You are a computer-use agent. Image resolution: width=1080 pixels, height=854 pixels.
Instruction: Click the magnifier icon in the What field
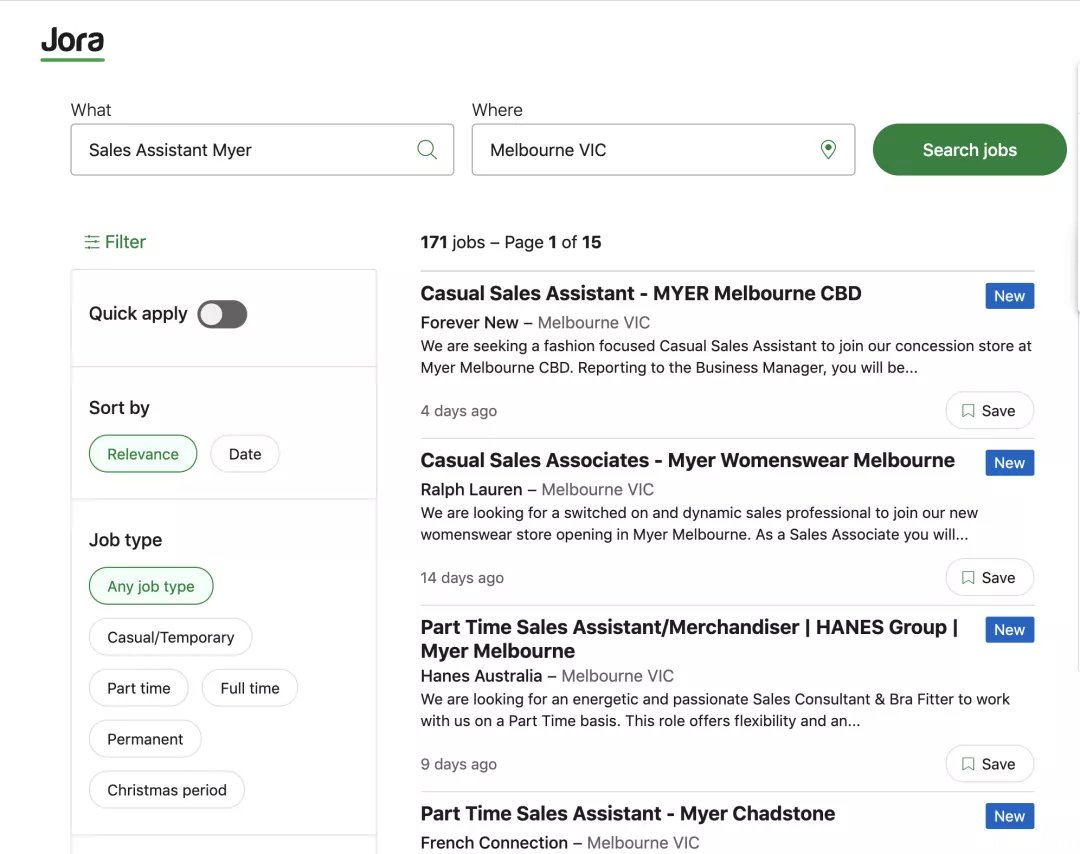coord(427,149)
